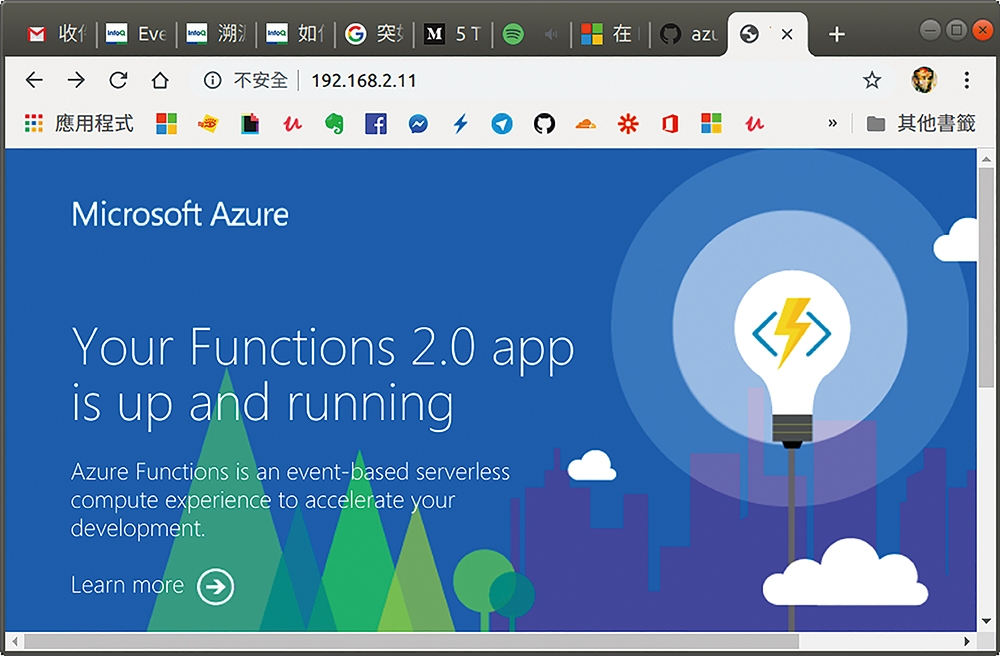Click the horizontal scrollbar right arrow
Image resolution: width=1000 pixels, height=656 pixels.
point(967,641)
